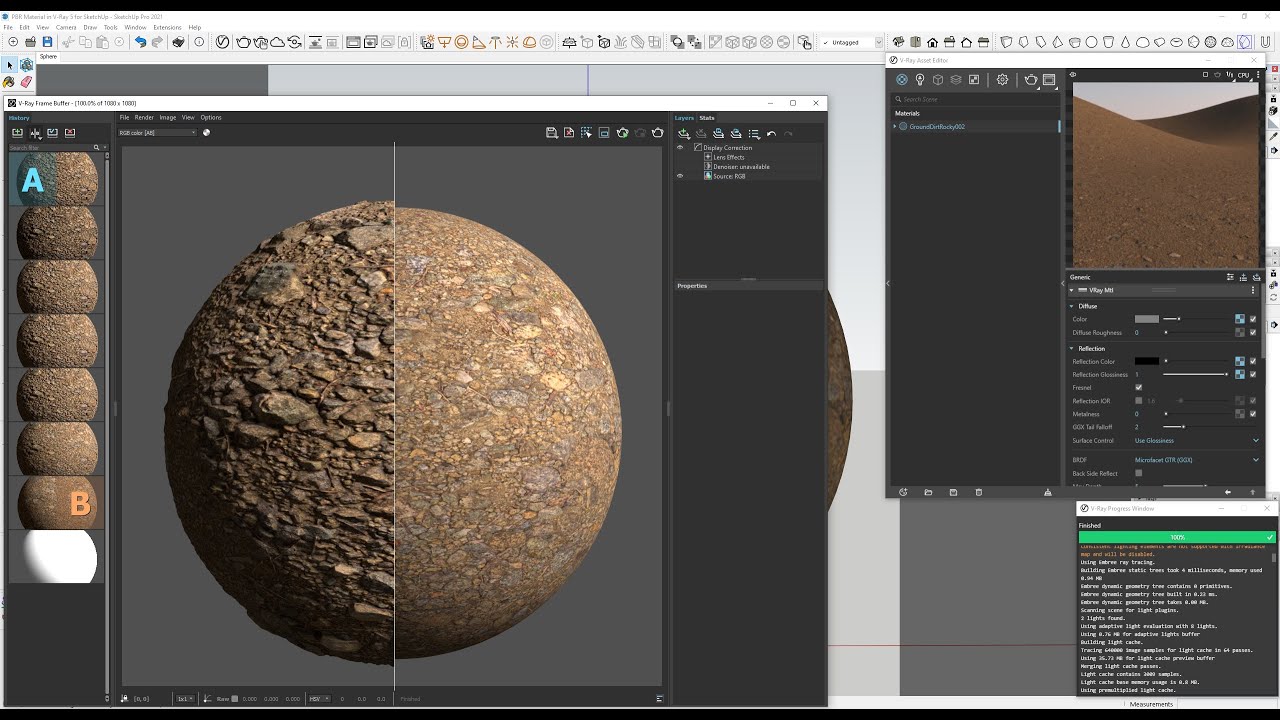Open the Extensions menu in SketchUp
The image size is (1280, 720).
(x=167, y=27)
